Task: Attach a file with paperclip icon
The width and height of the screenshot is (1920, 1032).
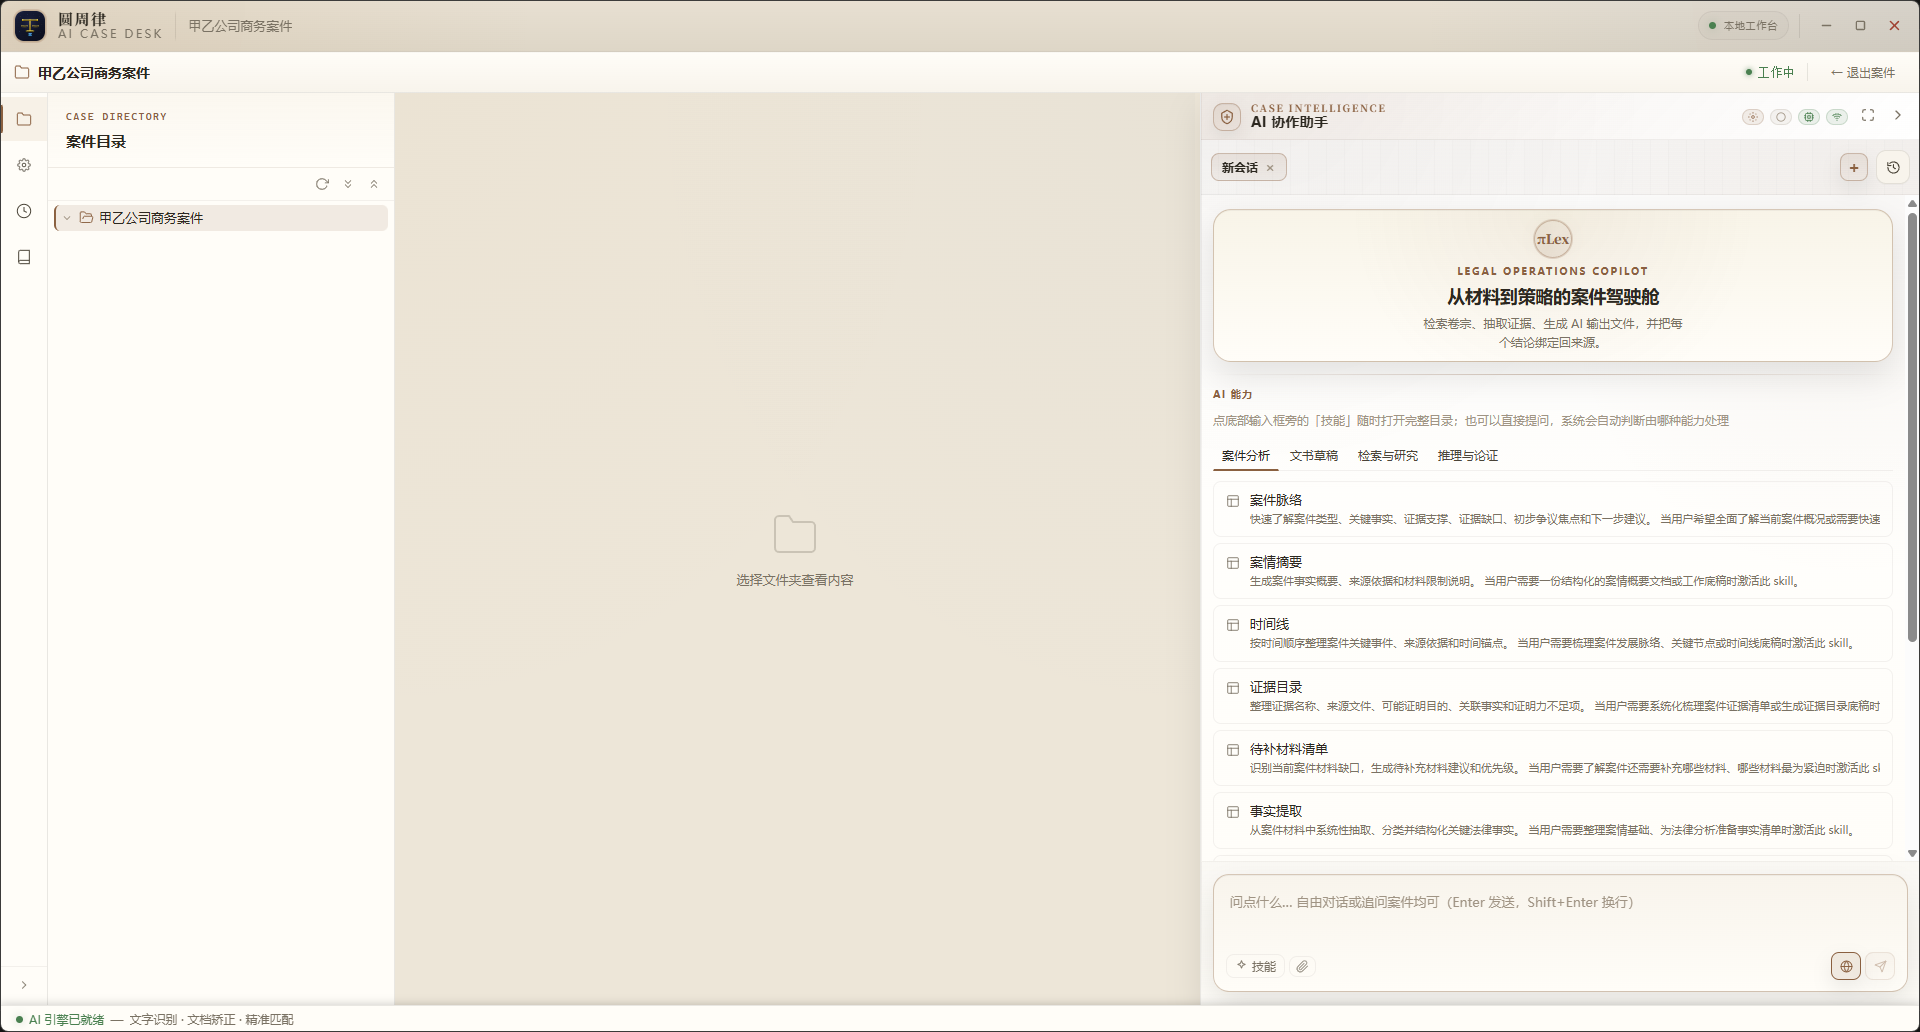Action: 1302,966
